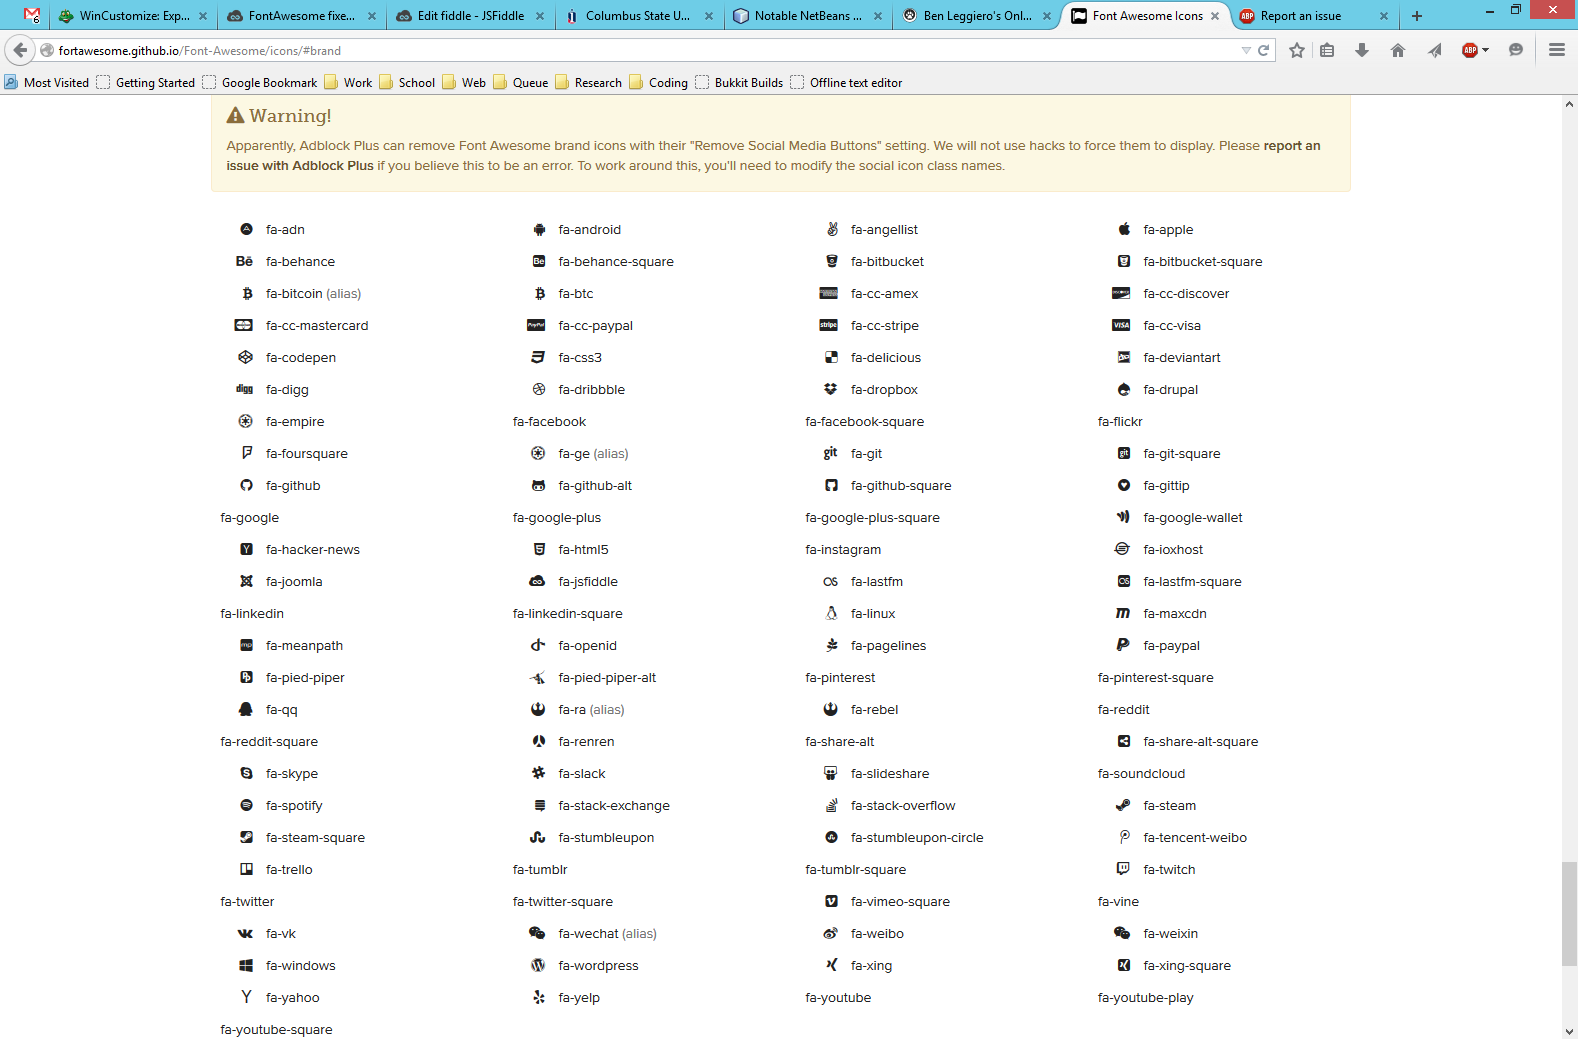Viewport: 1578px width, 1039px height.
Task: Click the fa-apple icon
Action: click(1124, 229)
